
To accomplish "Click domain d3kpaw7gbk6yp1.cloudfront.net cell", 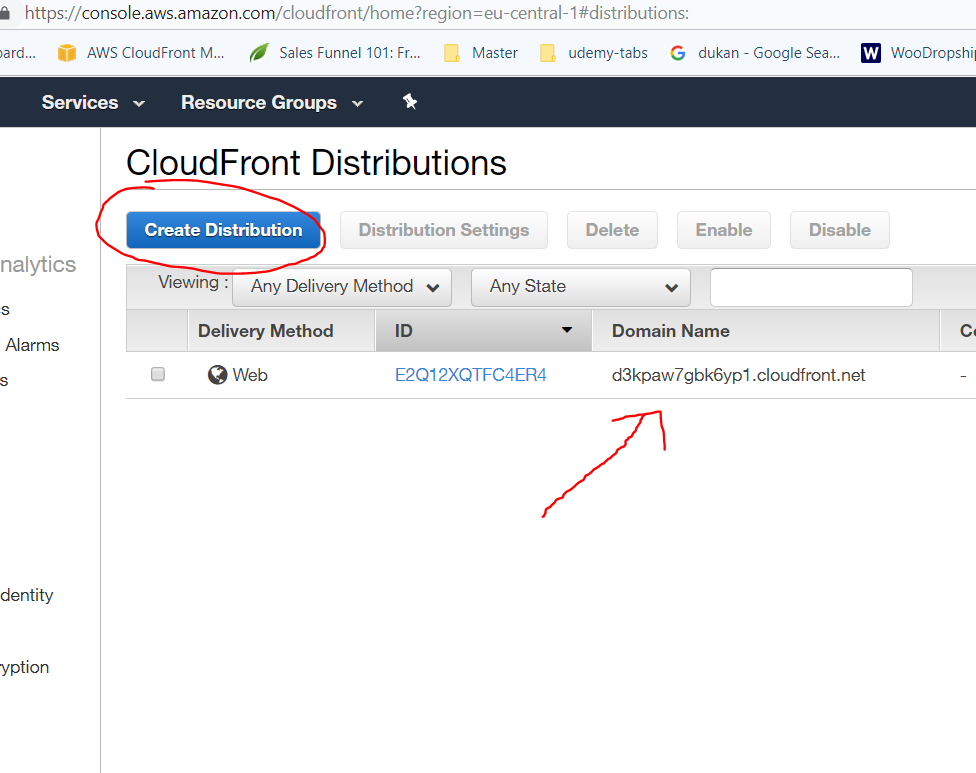I will coord(738,375).
